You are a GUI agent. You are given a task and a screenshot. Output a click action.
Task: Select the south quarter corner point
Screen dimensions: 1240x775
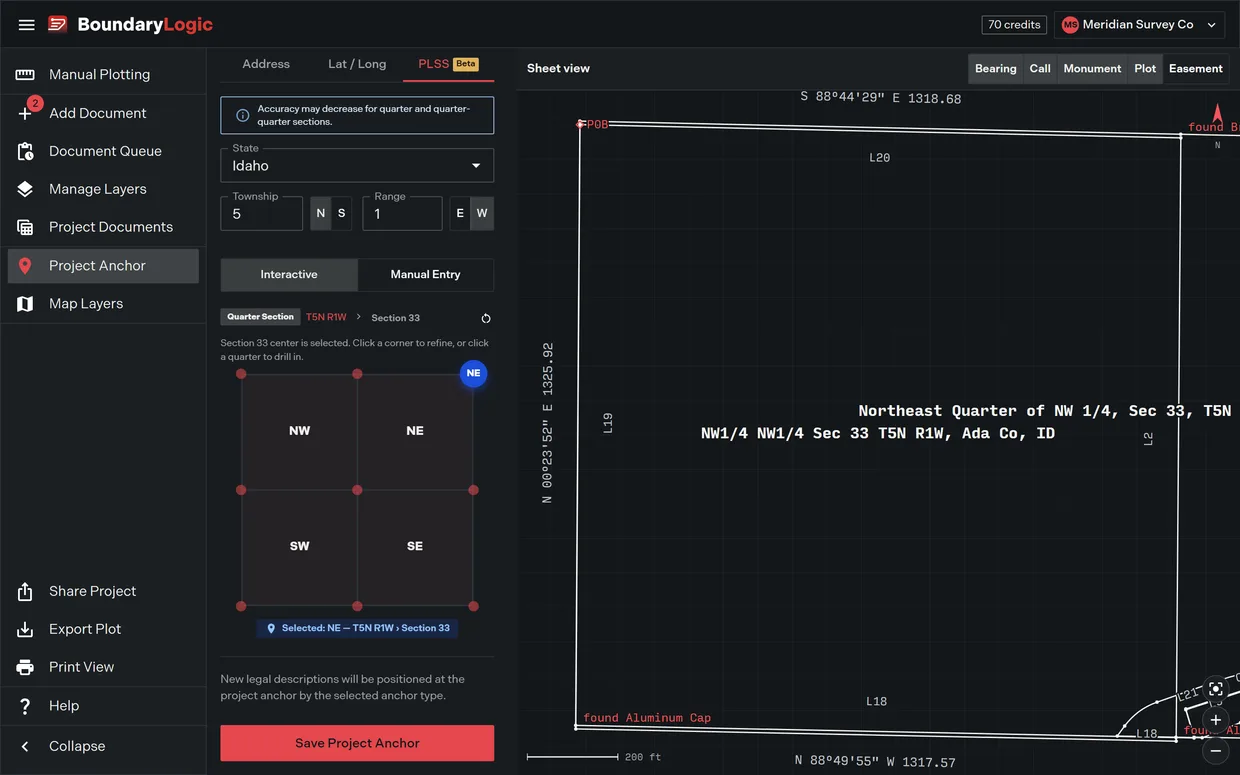pos(357,606)
